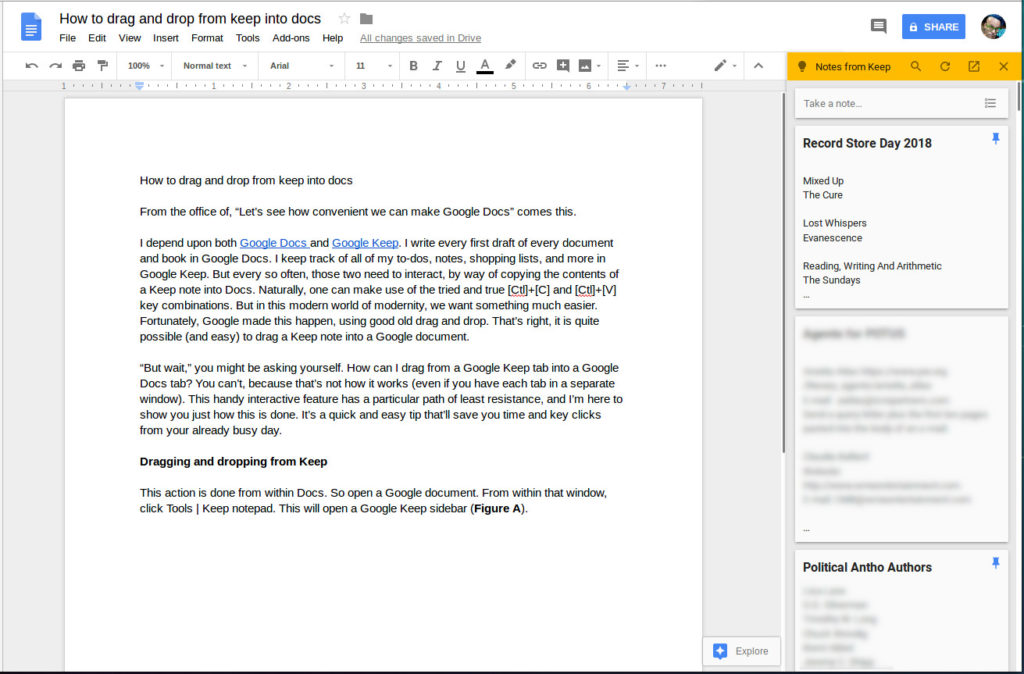Toggle bold formatting in the toolbar
Image resolution: width=1024 pixels, height=674 pixels.
413,65
